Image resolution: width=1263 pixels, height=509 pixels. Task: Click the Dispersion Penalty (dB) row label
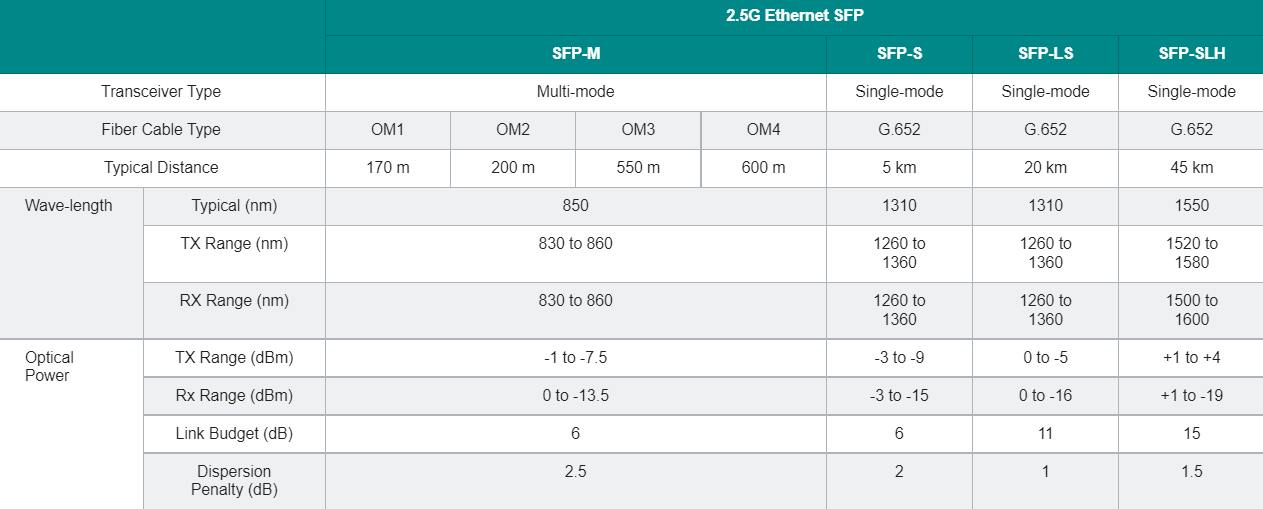(234, 480)
